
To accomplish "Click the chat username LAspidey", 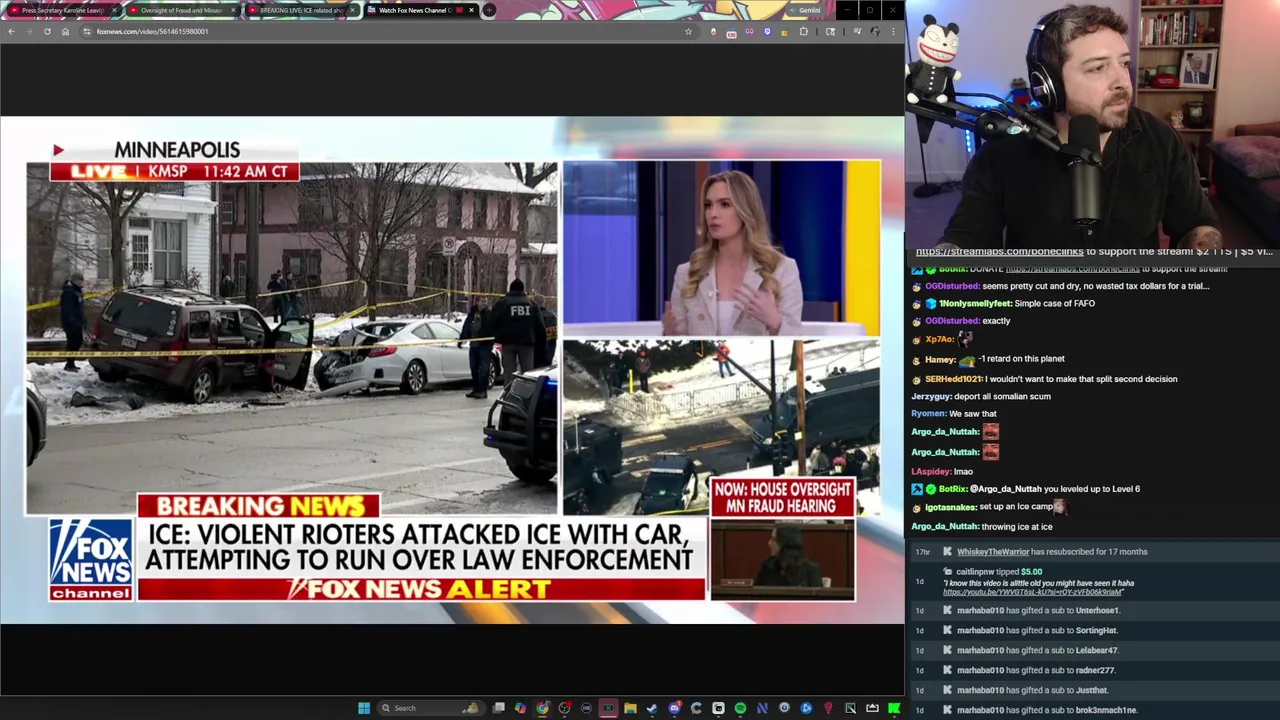I will (929, 471).
